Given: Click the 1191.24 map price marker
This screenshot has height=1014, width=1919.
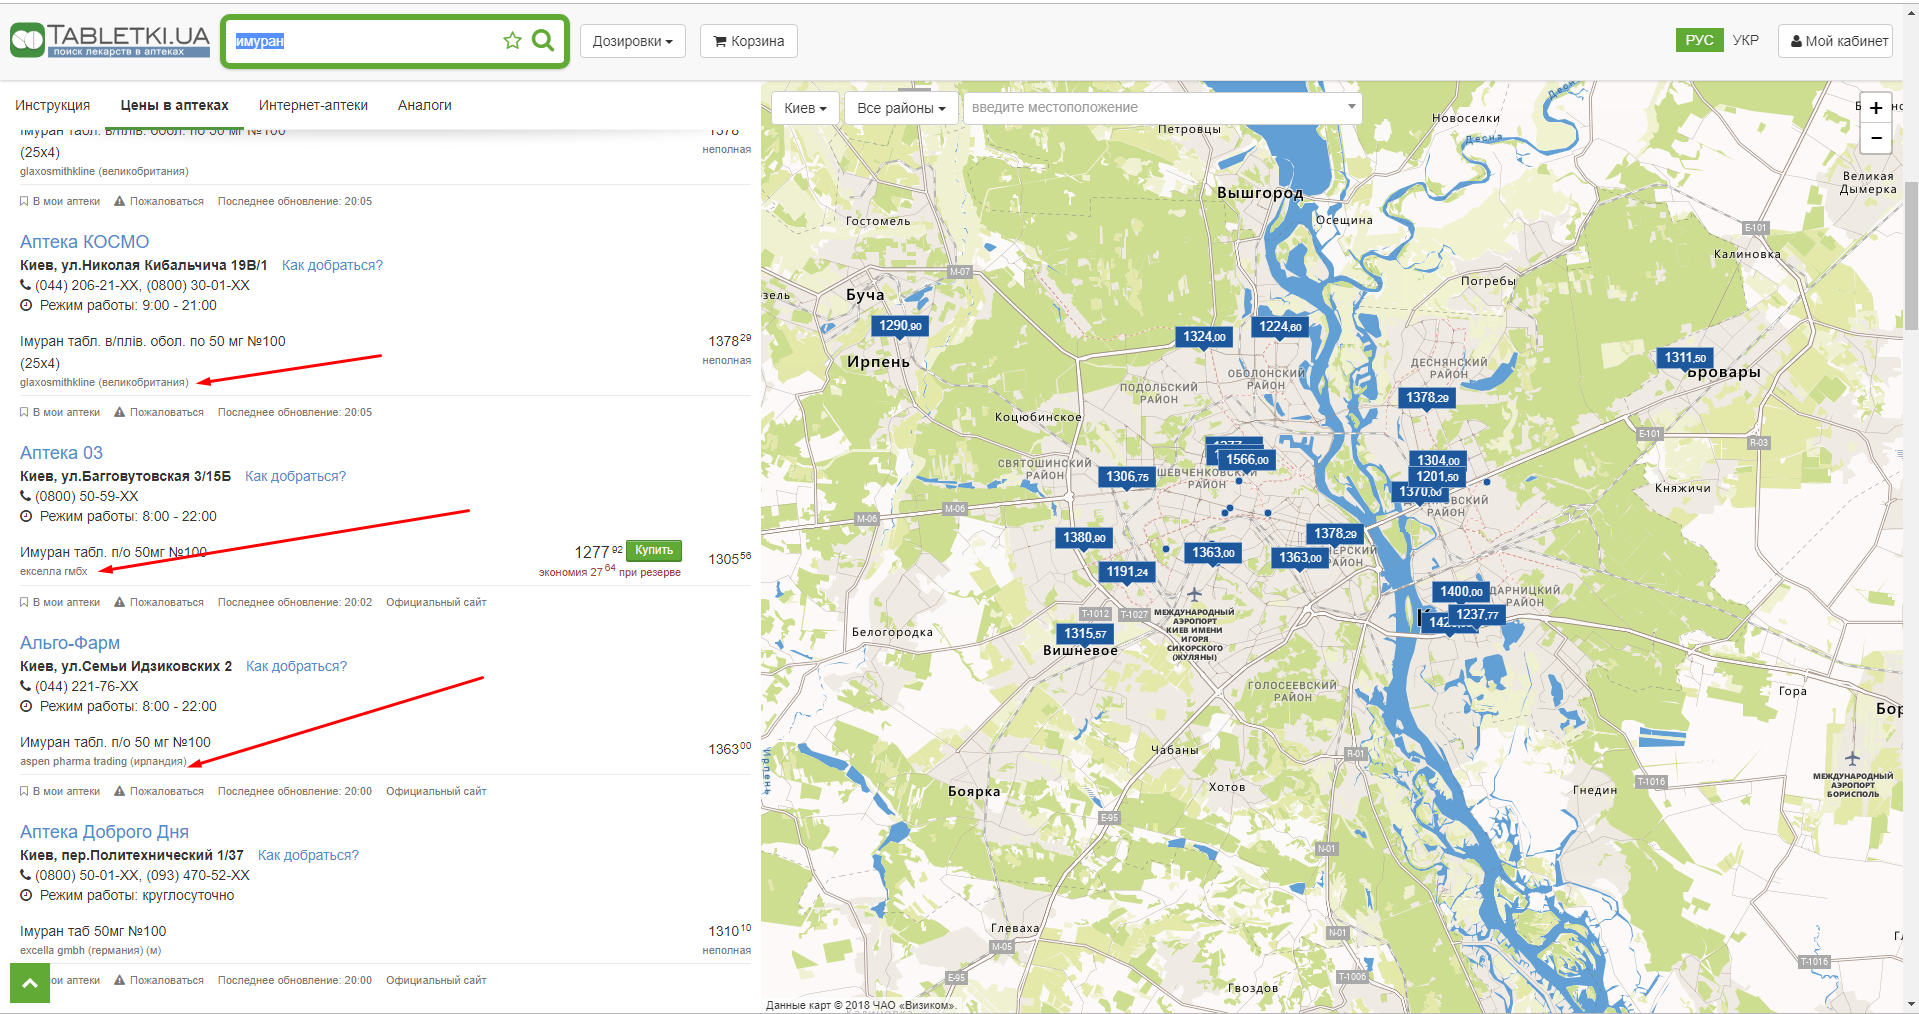Looking at the screenshot, I should (x=1127, y=572).
